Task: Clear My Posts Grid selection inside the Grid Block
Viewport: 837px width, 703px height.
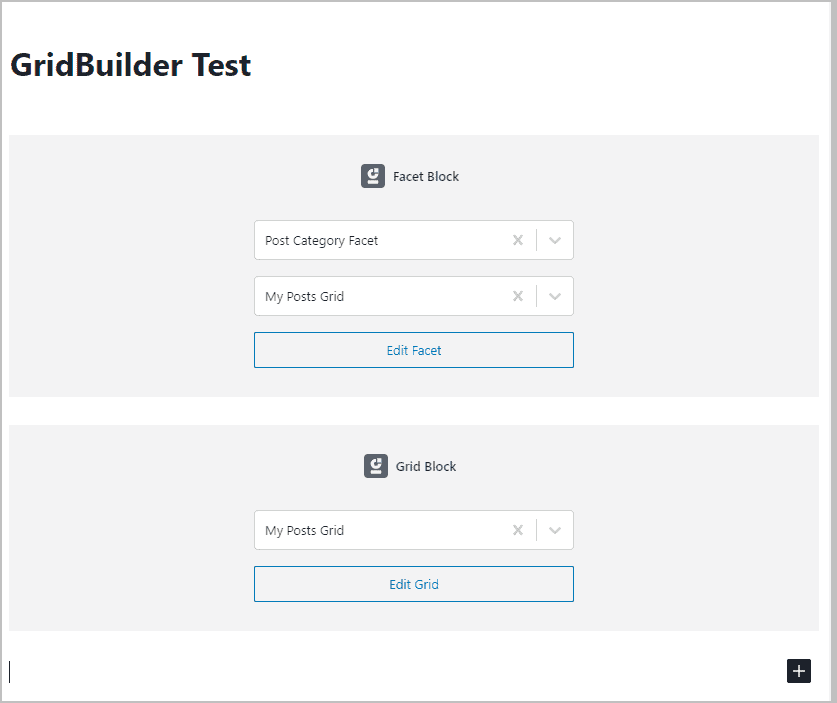Action: point(518,530)
